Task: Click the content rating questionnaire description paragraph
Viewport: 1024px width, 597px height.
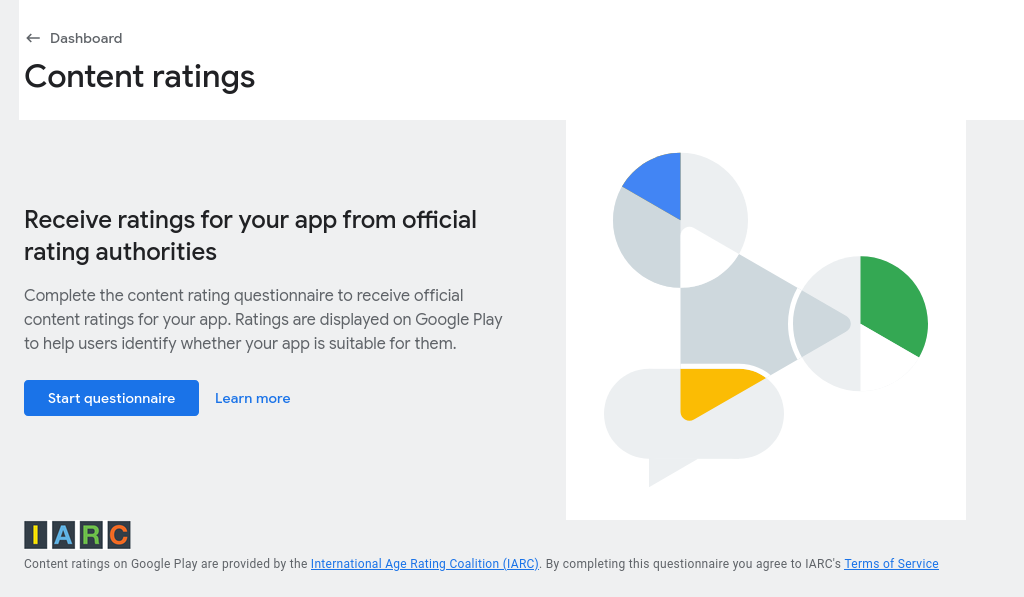Action: click(262, 320)
